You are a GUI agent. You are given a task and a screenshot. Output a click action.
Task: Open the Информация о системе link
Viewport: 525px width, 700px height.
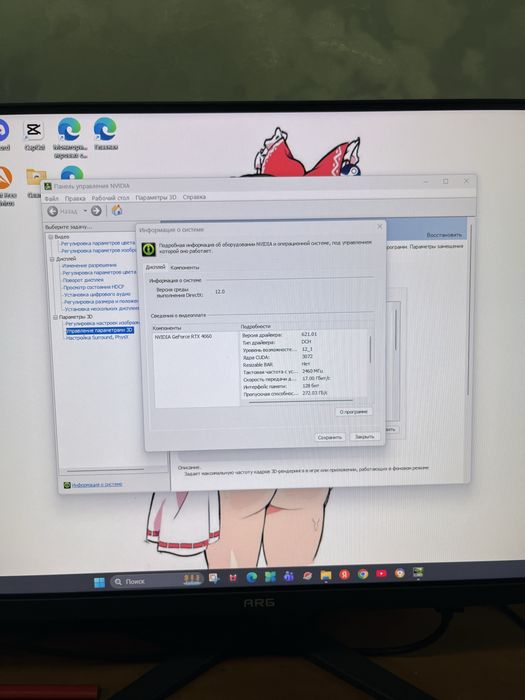[97, 484]
